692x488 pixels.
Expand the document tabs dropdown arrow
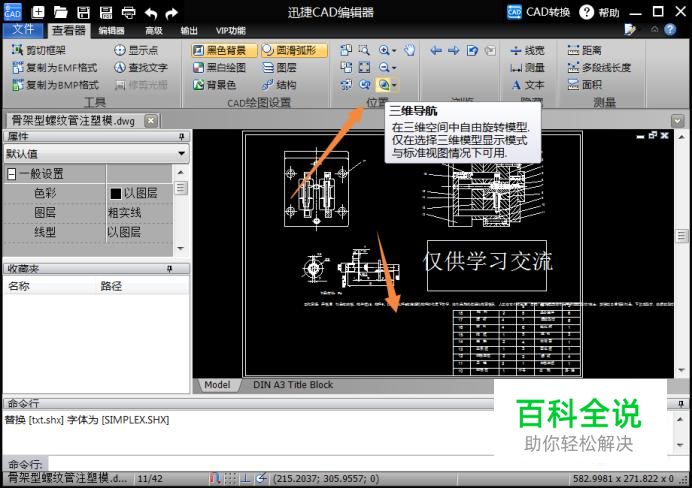tap(677, 120)
